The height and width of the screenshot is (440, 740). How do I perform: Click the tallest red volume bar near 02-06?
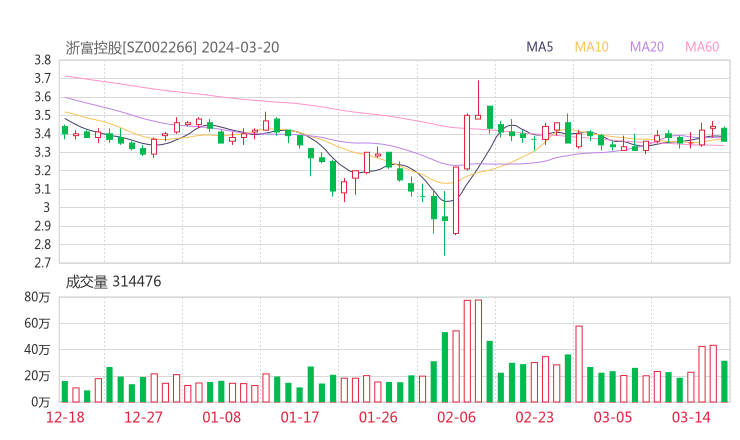coord(478,351)
